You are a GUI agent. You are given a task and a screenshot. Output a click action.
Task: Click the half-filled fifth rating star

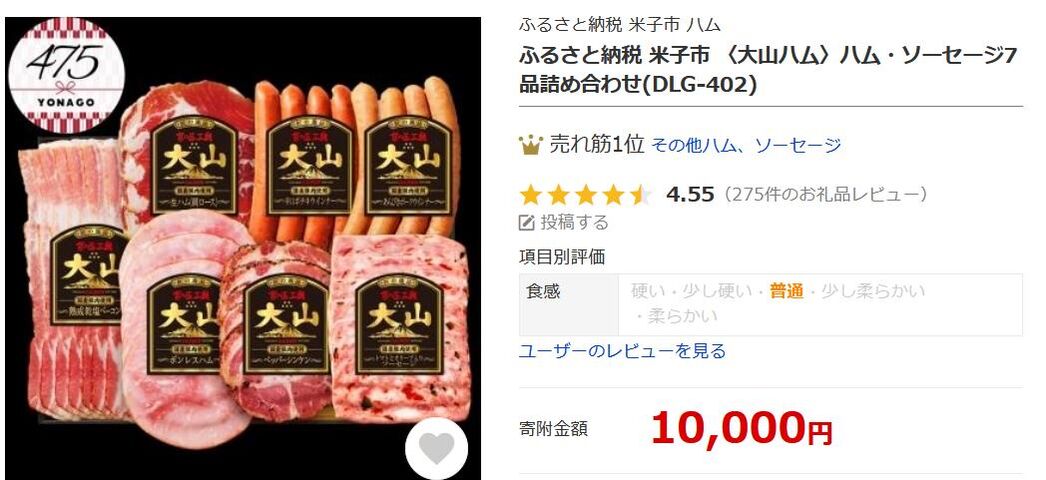click(x=640, y=195)
